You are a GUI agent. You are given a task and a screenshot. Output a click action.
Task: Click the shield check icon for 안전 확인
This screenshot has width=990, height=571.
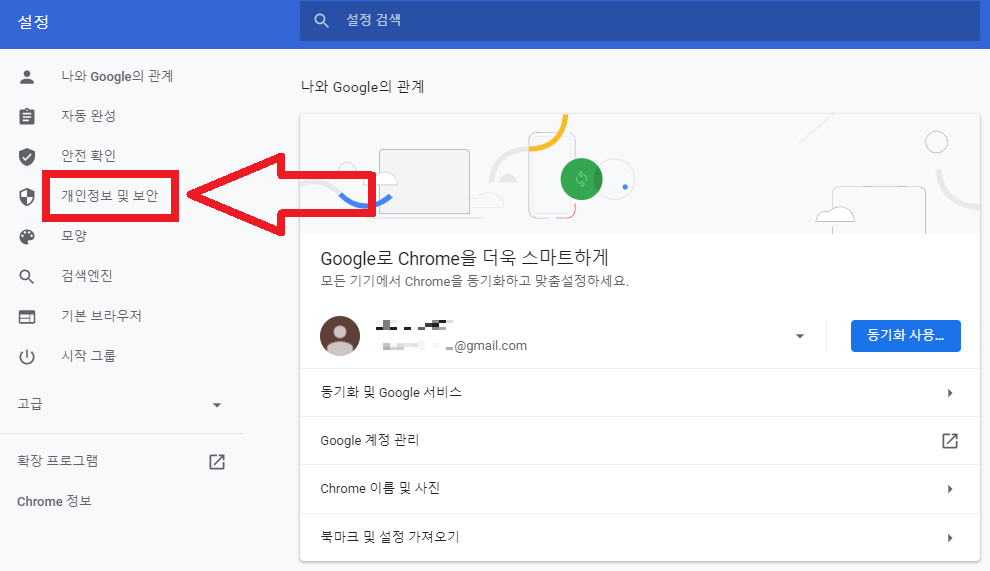pyautogui.click(x=27, y=156)
